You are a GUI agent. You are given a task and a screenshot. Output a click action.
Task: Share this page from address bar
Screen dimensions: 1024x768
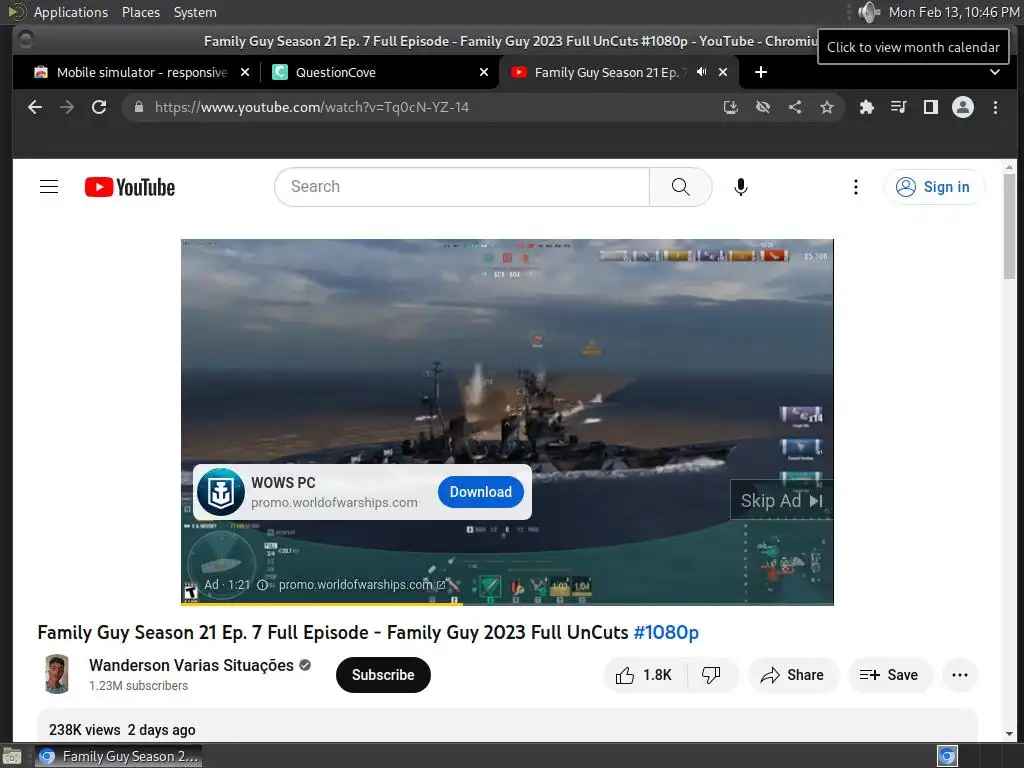click(795, 107)
